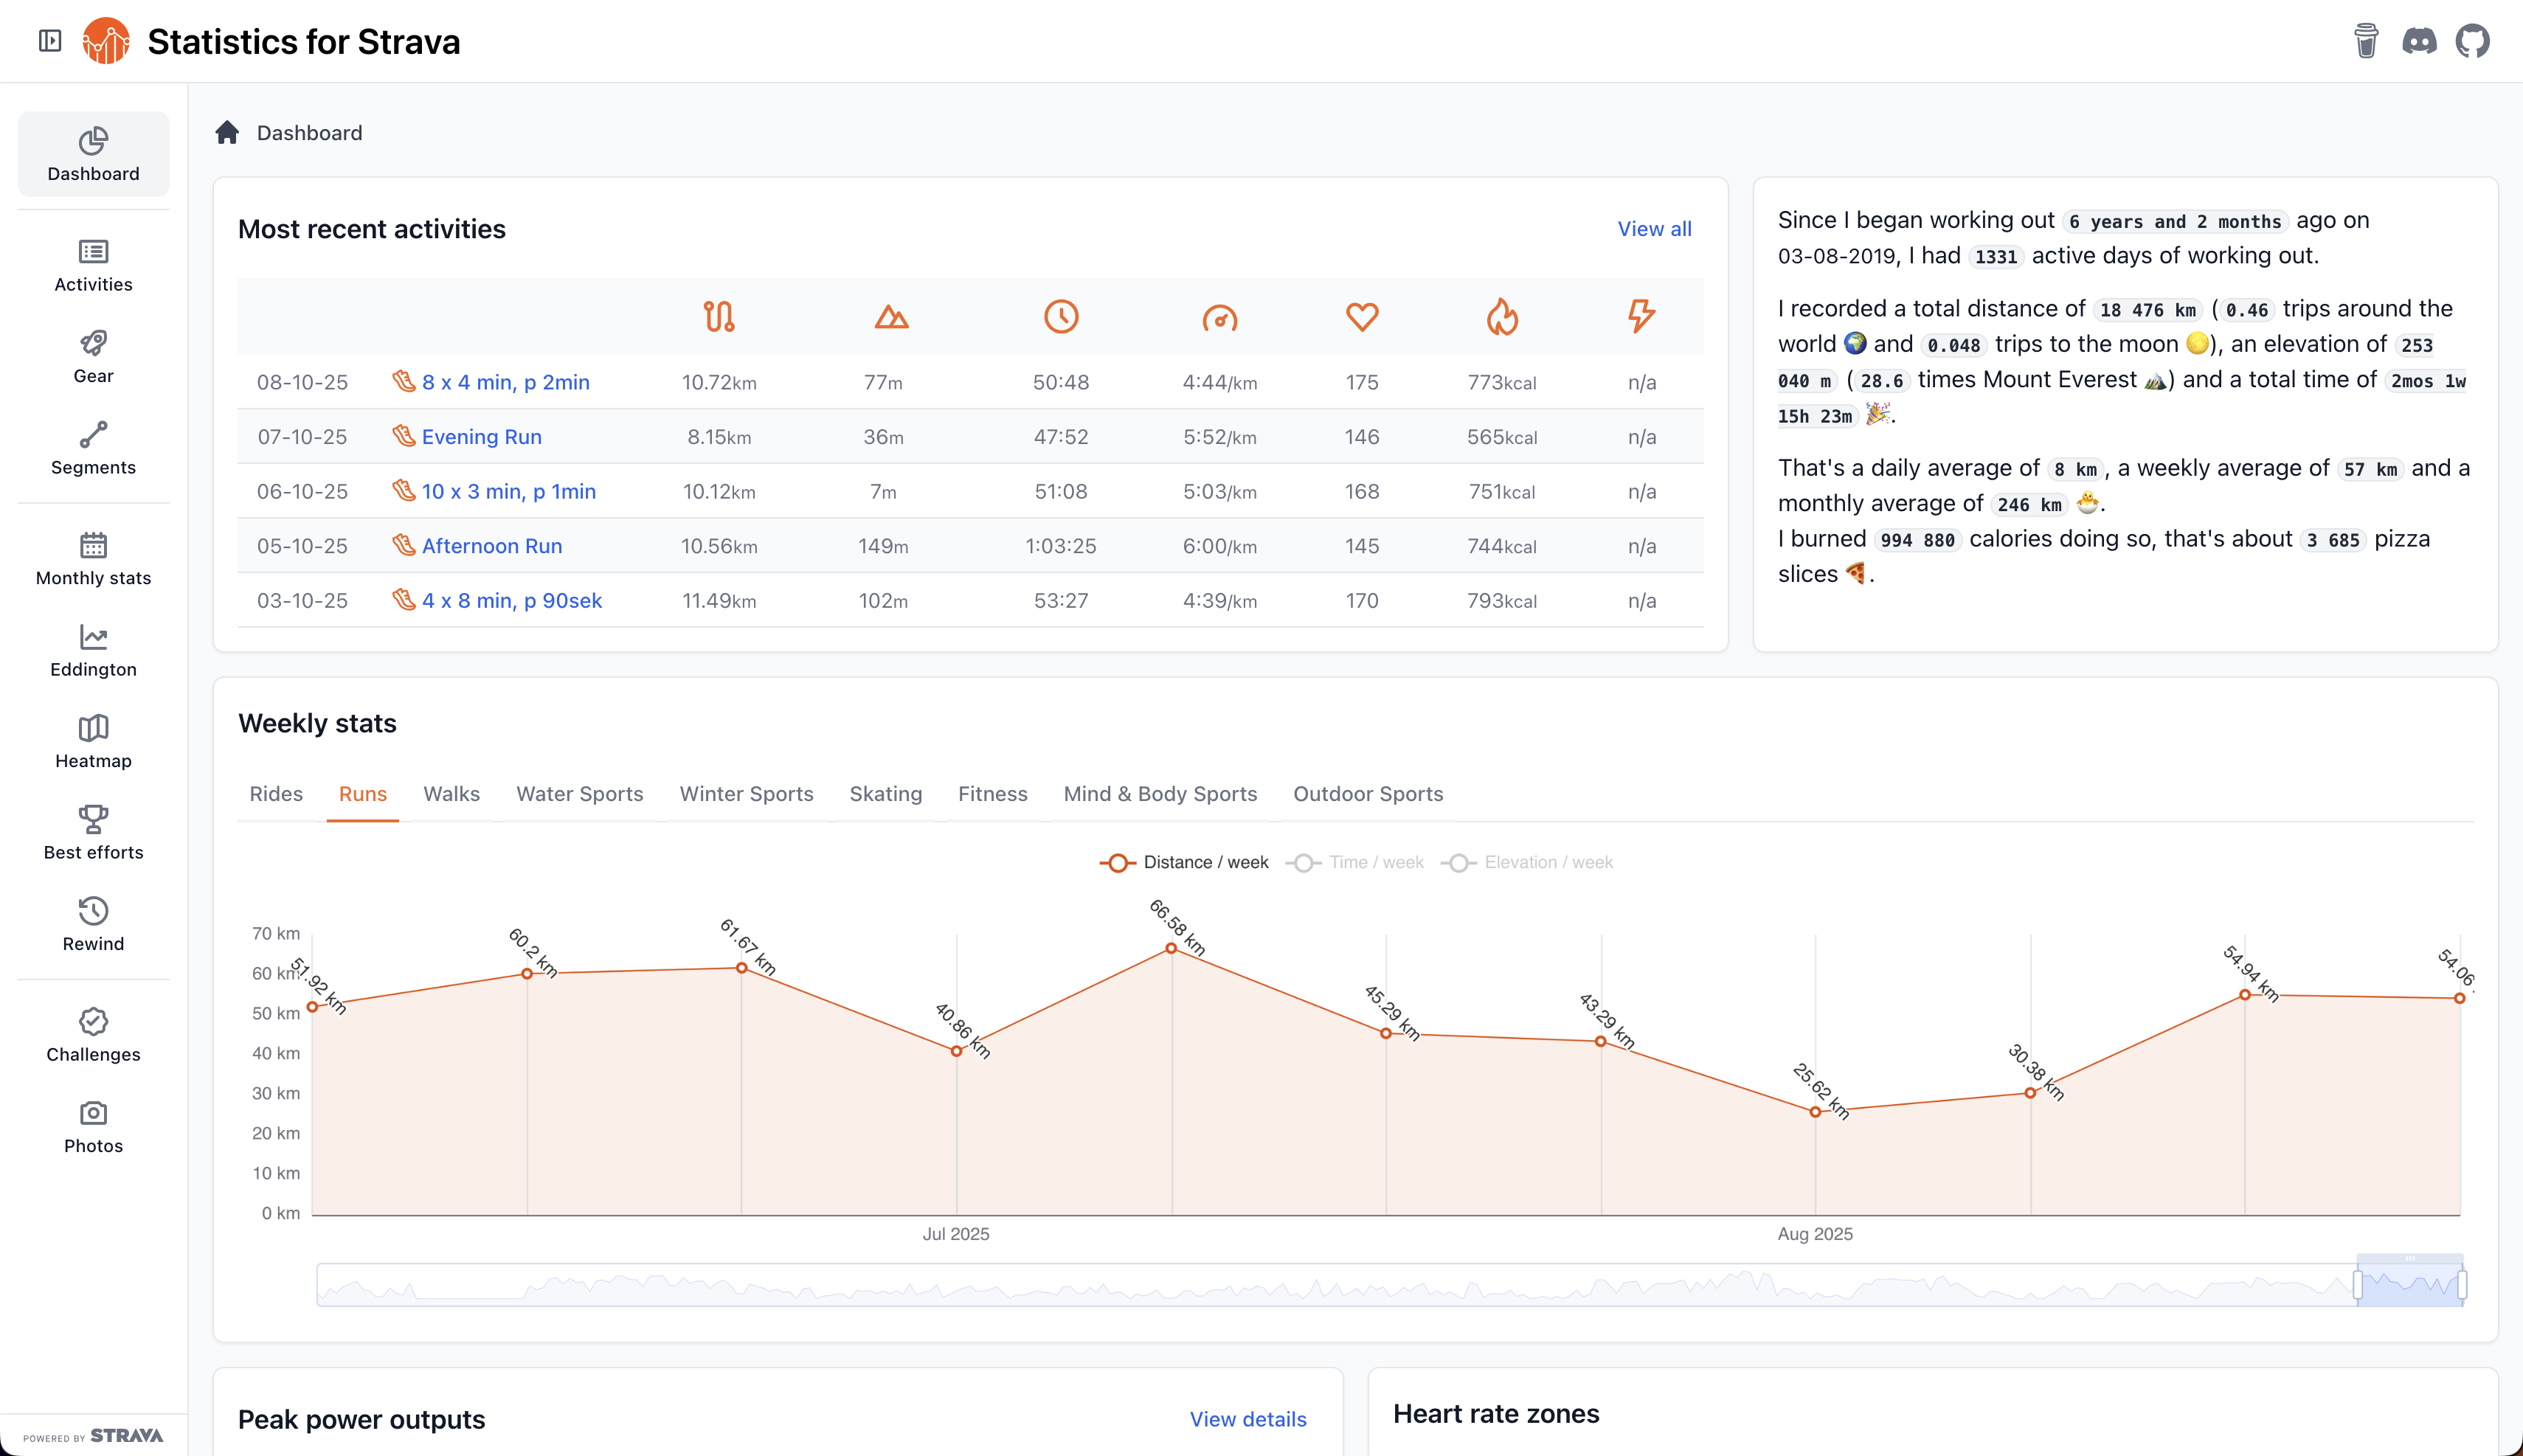Open the Activities section in sidebar
The height and width of the screenshot is (1456, 2523).
[x=93, y=265]
